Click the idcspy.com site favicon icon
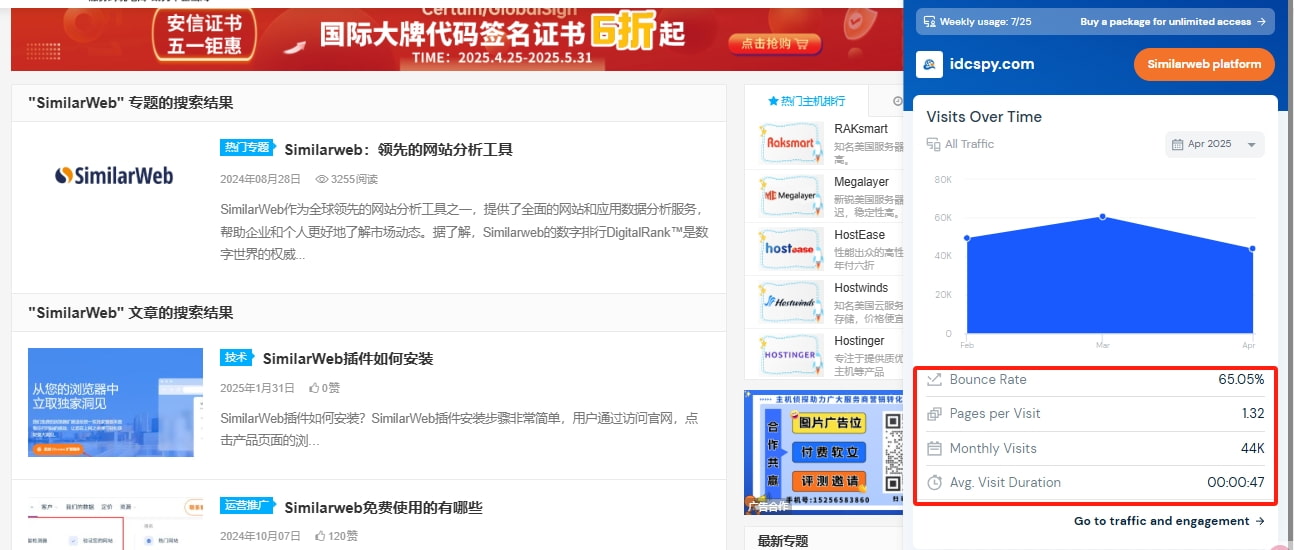Viewport: 1294px width, 550px height. tap(930, 64)
